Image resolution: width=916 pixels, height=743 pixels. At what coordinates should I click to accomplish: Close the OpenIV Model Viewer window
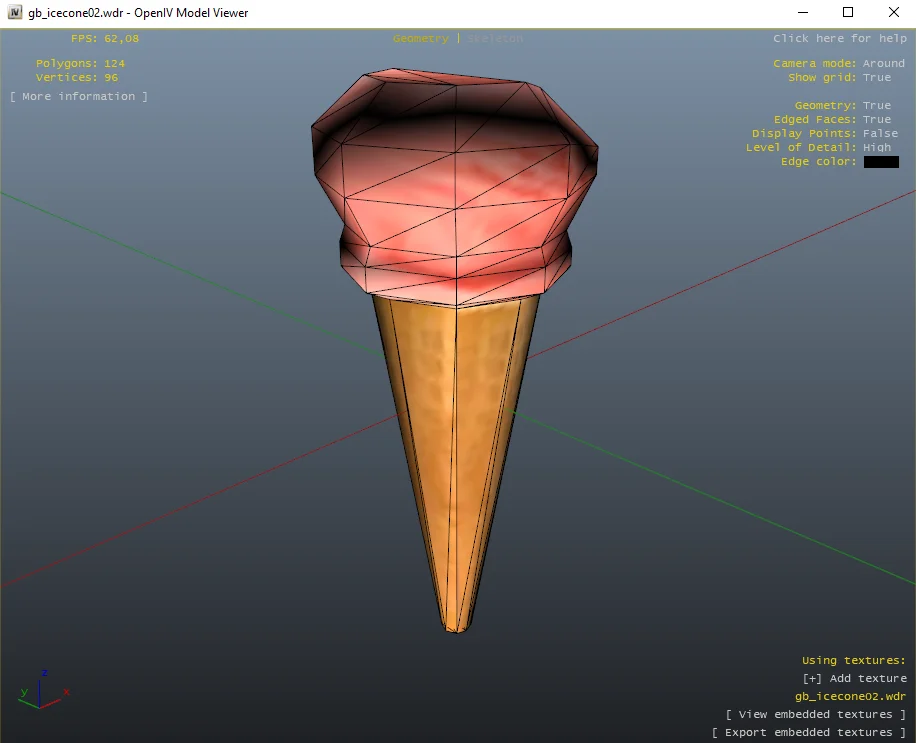893,13
